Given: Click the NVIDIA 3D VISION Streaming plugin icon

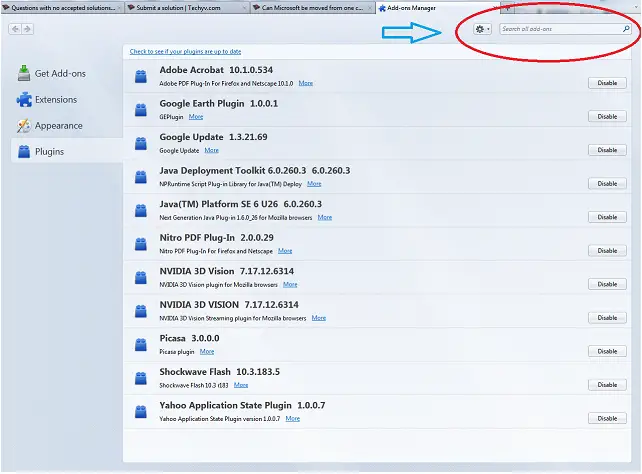Looking at the screenshot, I should coord(141,311).
